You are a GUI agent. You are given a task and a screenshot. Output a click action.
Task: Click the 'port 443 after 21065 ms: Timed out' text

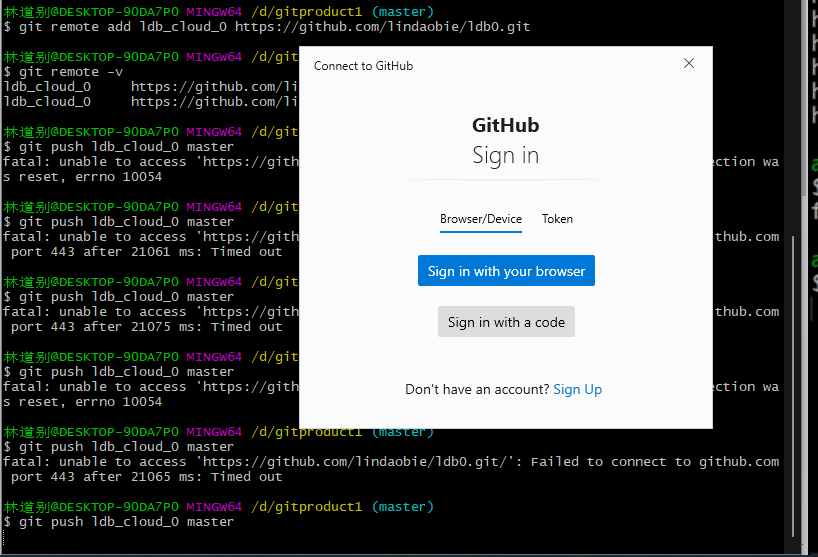tap(147, 477)
